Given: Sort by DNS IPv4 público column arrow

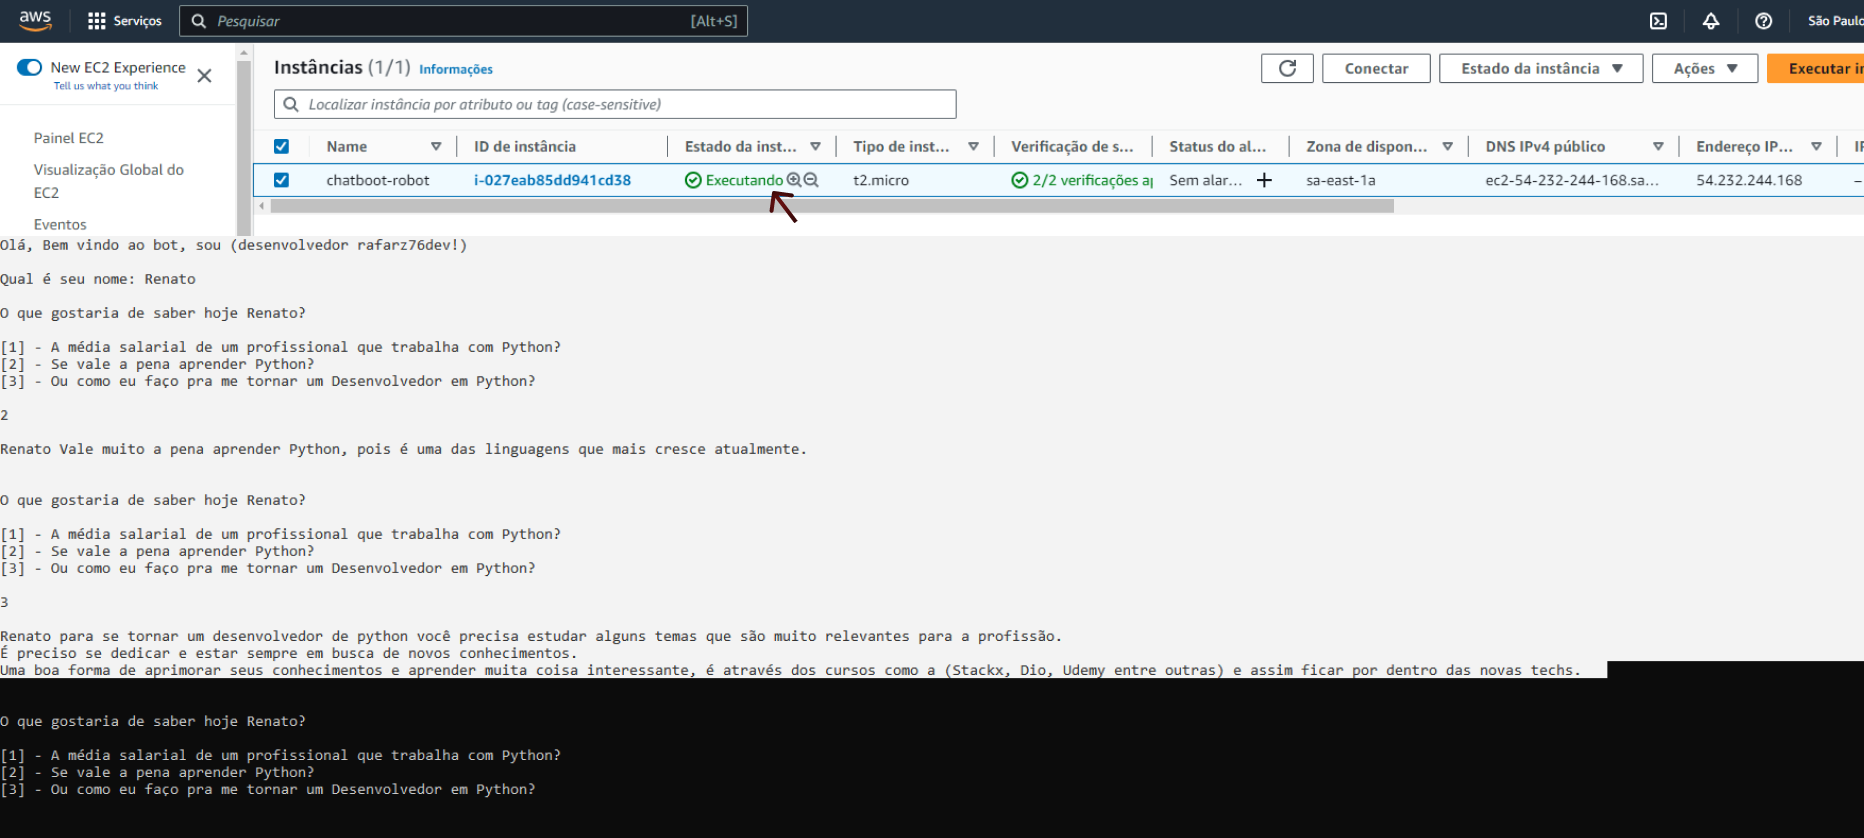Looking at the screenshot, I should [1658, 146].
